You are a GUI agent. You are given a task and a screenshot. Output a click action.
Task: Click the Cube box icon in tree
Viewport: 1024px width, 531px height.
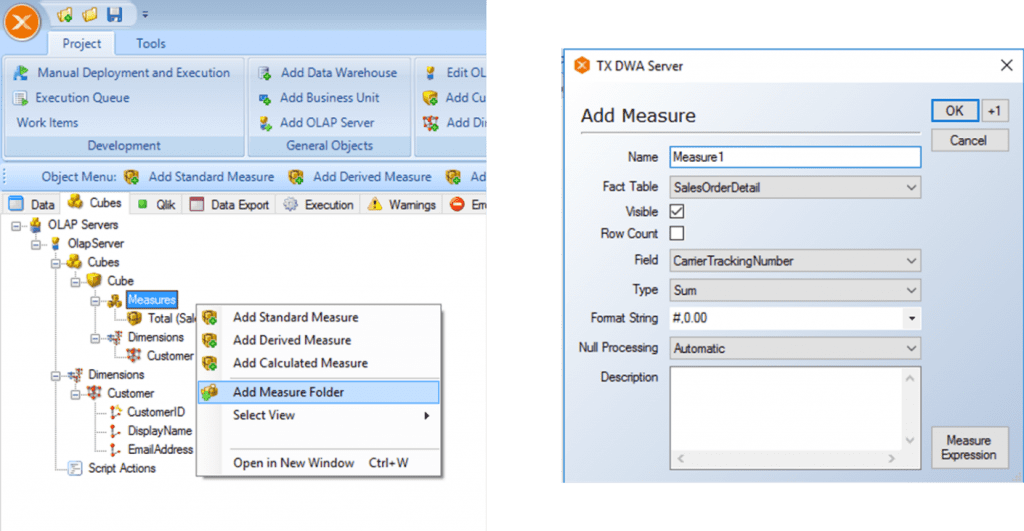95,280
